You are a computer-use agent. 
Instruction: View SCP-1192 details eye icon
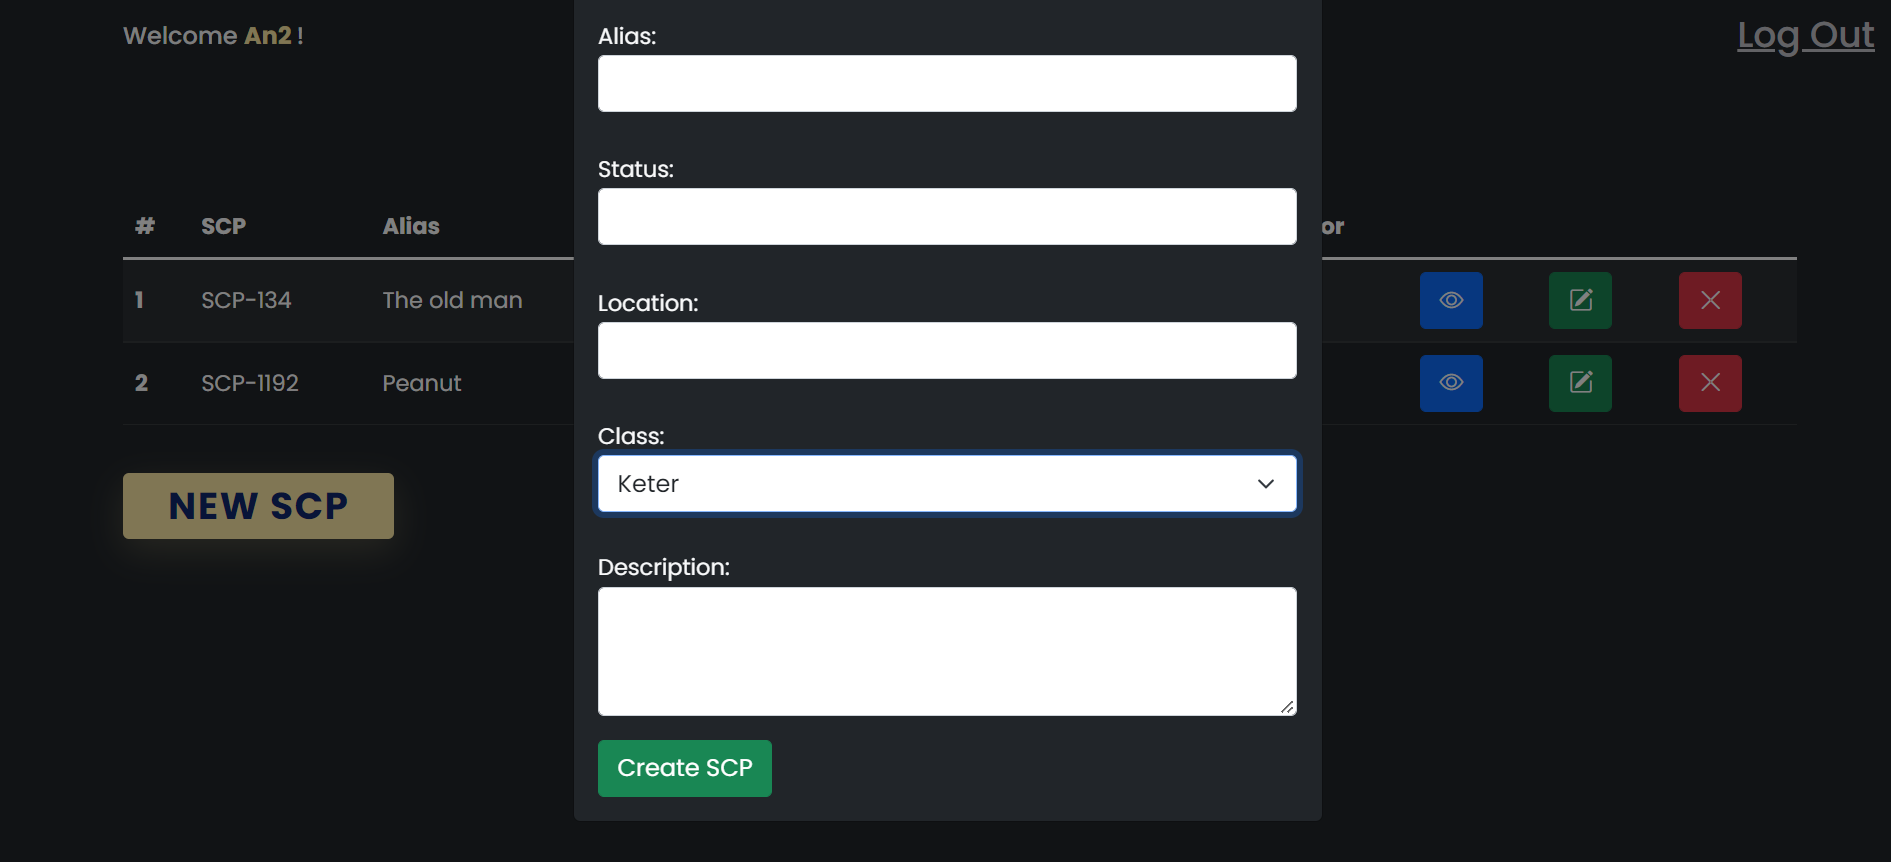pyautogui.click(x=1451, y=383)
